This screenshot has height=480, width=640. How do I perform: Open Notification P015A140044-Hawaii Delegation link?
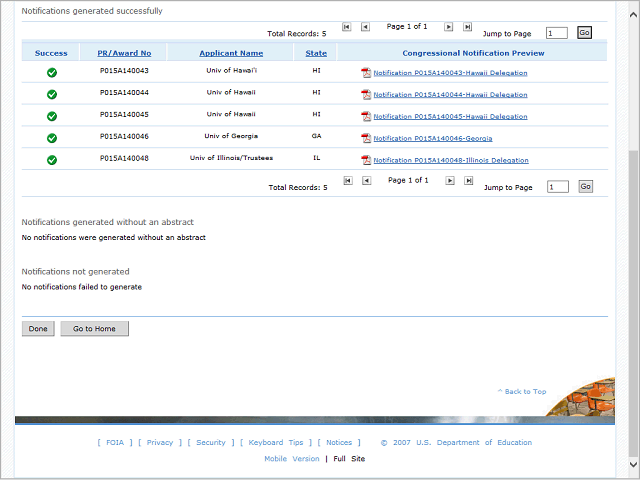(x=450, y=95)
